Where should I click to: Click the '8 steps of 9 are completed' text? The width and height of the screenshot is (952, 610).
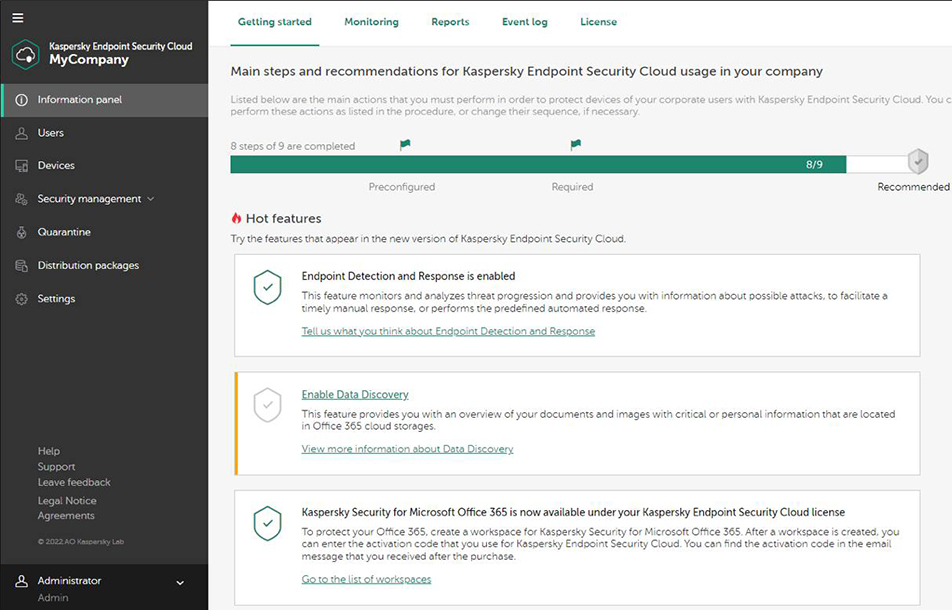[293, 146]
